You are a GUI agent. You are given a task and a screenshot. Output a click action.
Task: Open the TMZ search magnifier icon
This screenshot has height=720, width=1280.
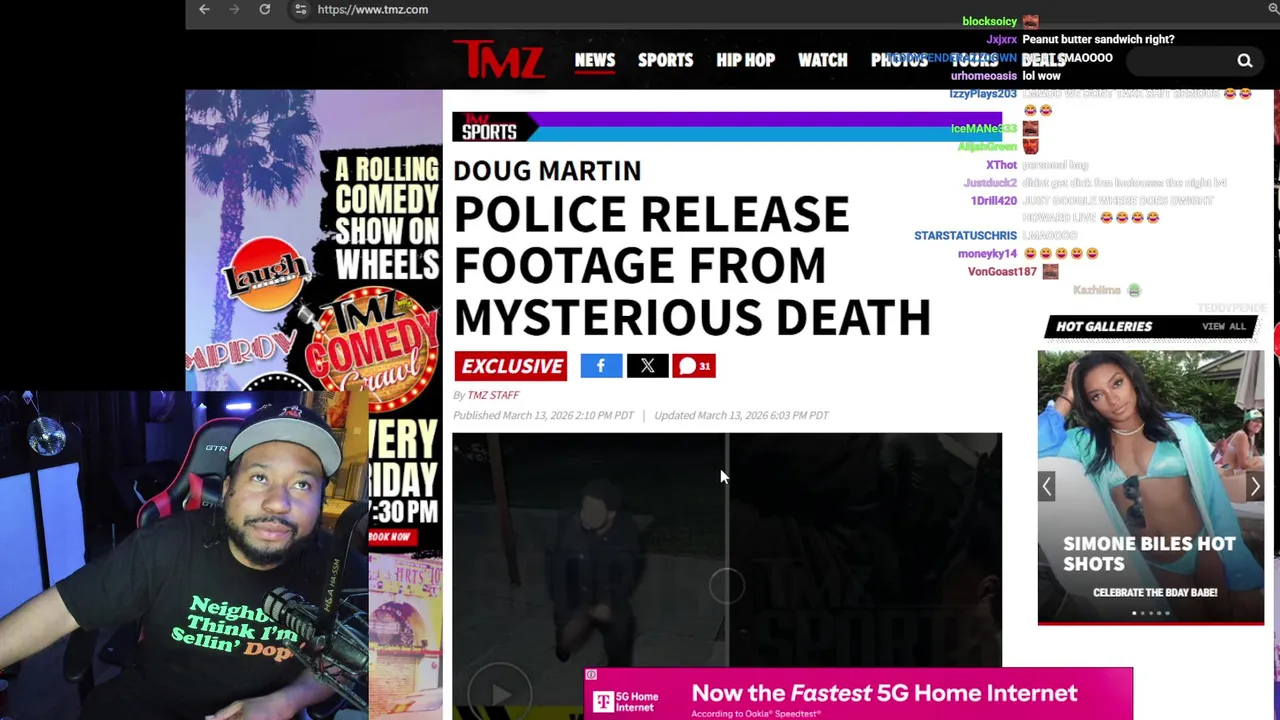1245,61
